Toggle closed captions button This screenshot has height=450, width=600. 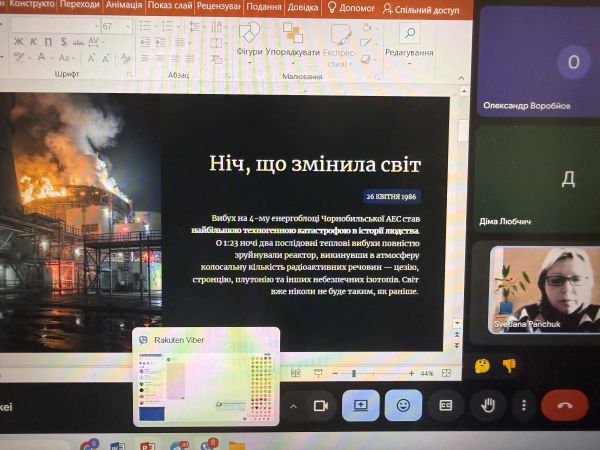(446, 405)
